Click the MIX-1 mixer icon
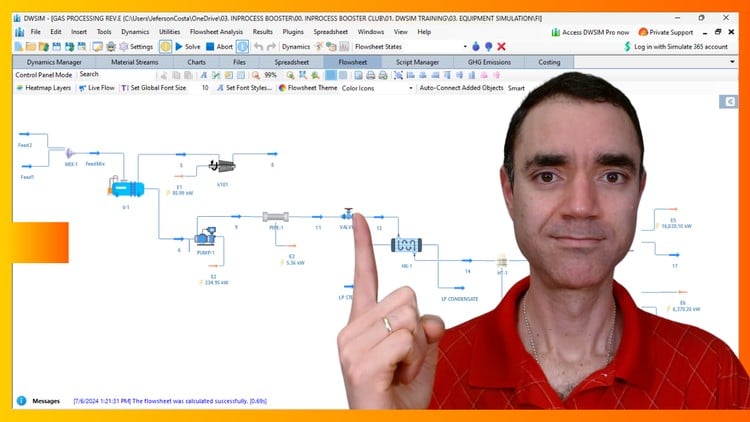The width and height of the screenshot is (750, 422). pyautogui.click(x=71, y=154)
